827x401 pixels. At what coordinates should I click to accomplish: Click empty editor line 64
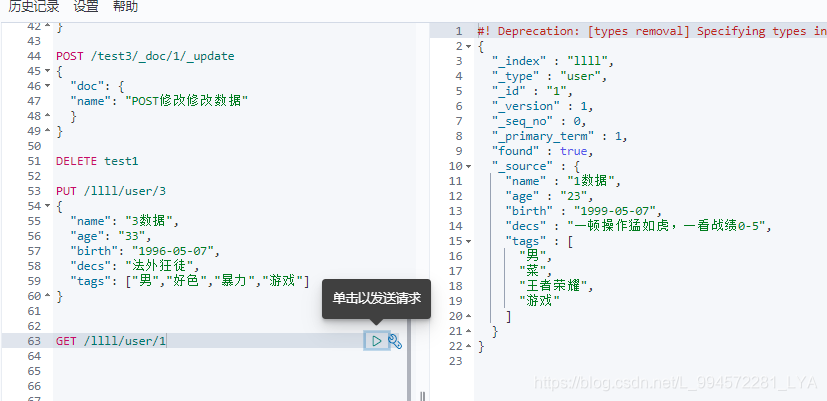(x=230, y=356)
